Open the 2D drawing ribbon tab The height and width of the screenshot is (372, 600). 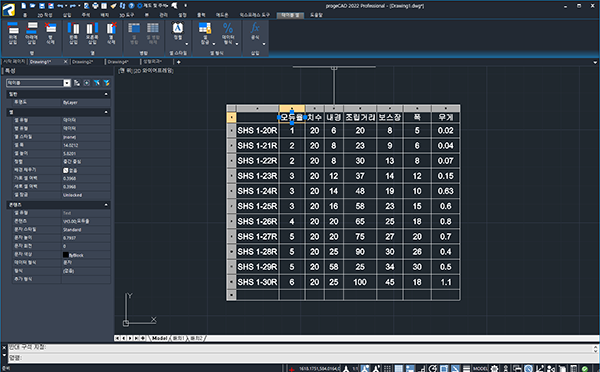click(44, 15)
